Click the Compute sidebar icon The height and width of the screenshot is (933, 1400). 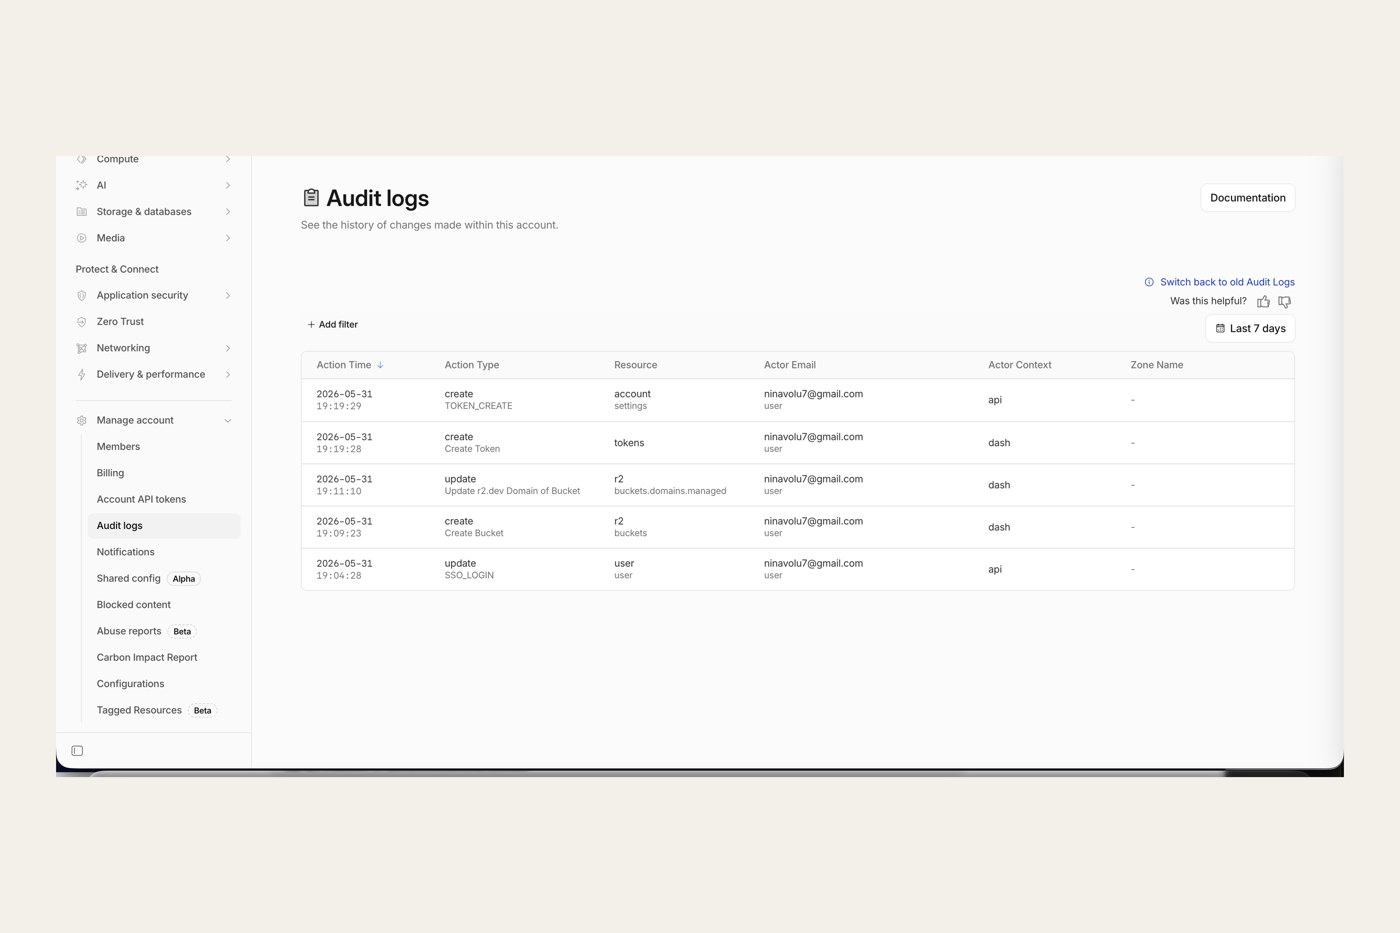(82, 159)
